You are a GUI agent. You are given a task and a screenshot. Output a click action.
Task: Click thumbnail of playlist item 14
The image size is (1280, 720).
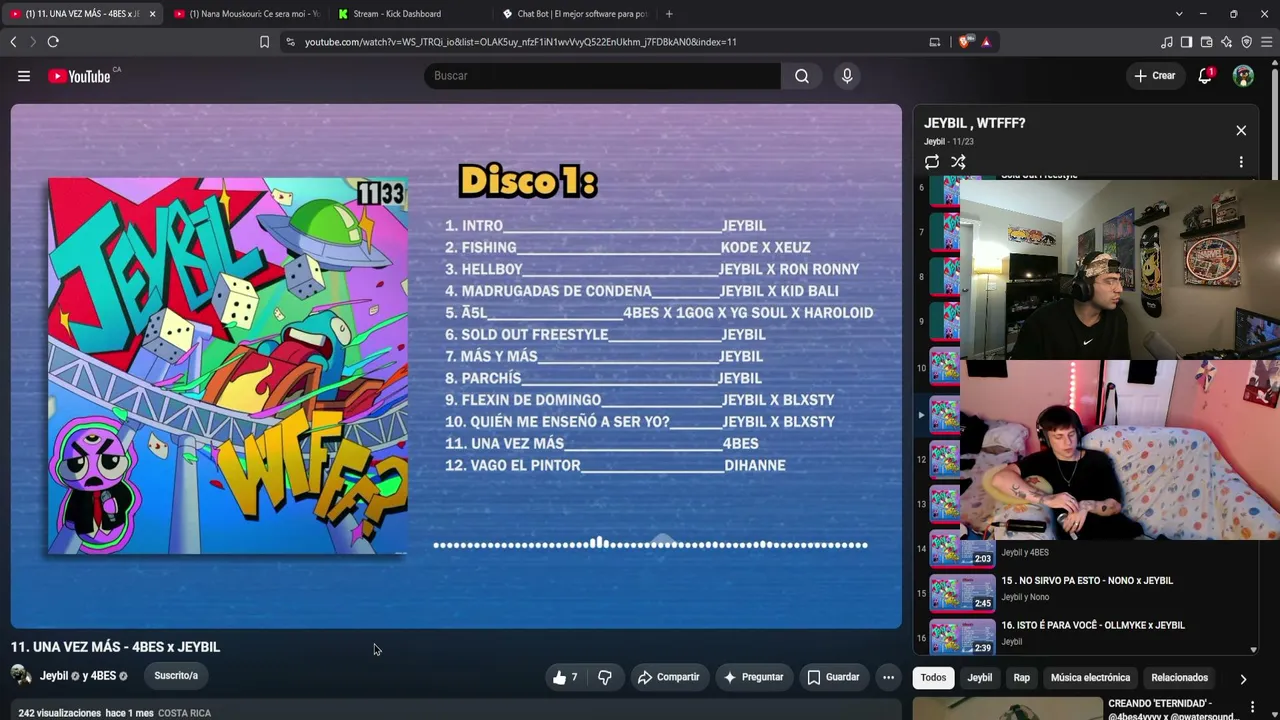coord(962,549)
